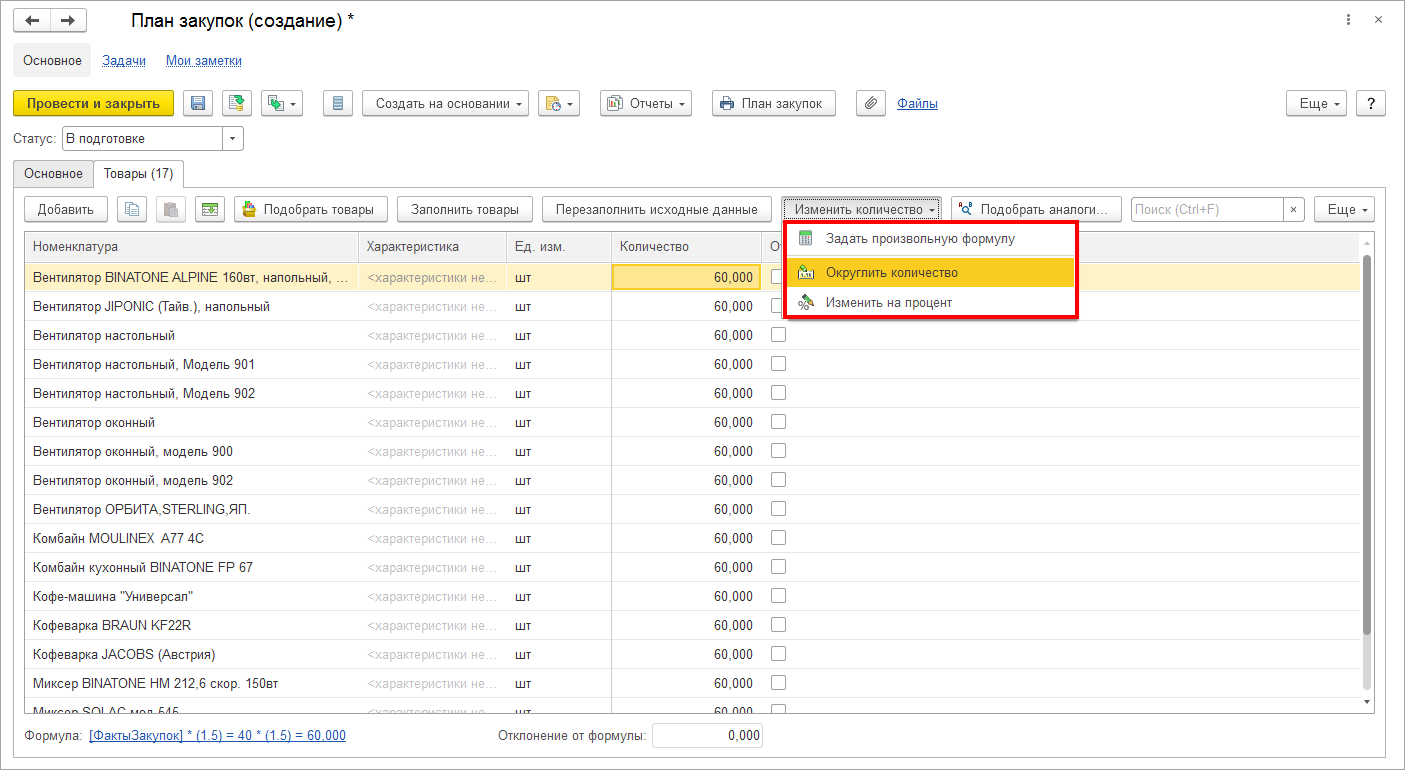This screenshot has width=1405, height=770.
Task: Toggle checkbox for Комбайн MOULINEX A77 4C
Action: [778, 538]
